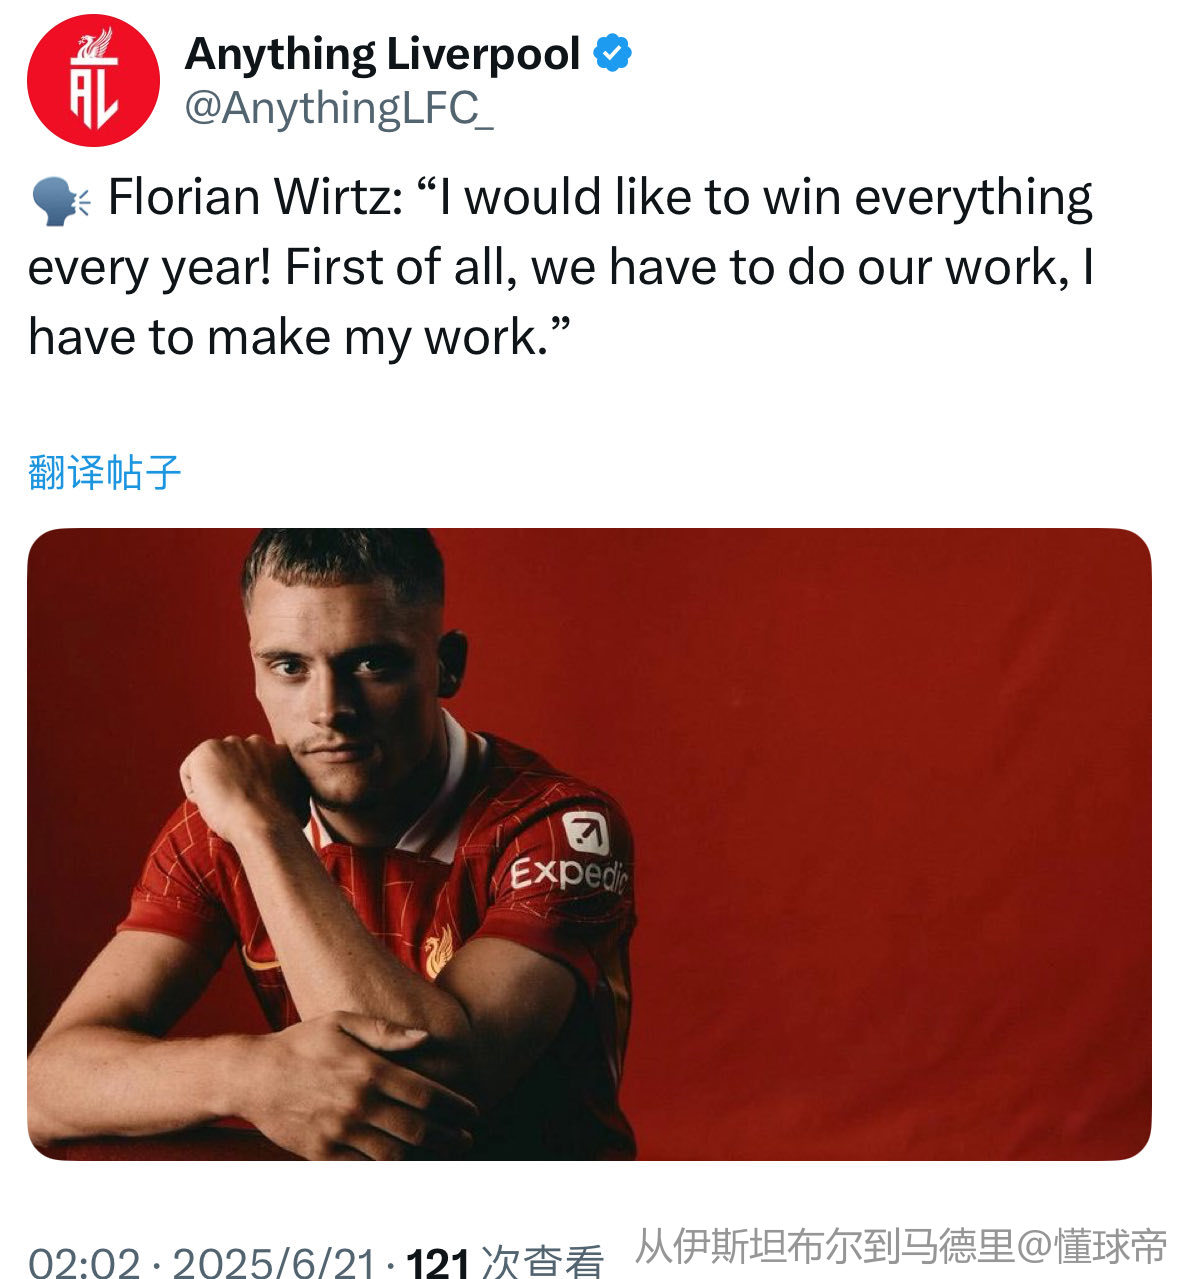Image resolution: width=1179 pixels, height=1279 pixels.
Task: Click the name "Florian Wirtz:" in the tweet
Action: (x=256, y=197)
